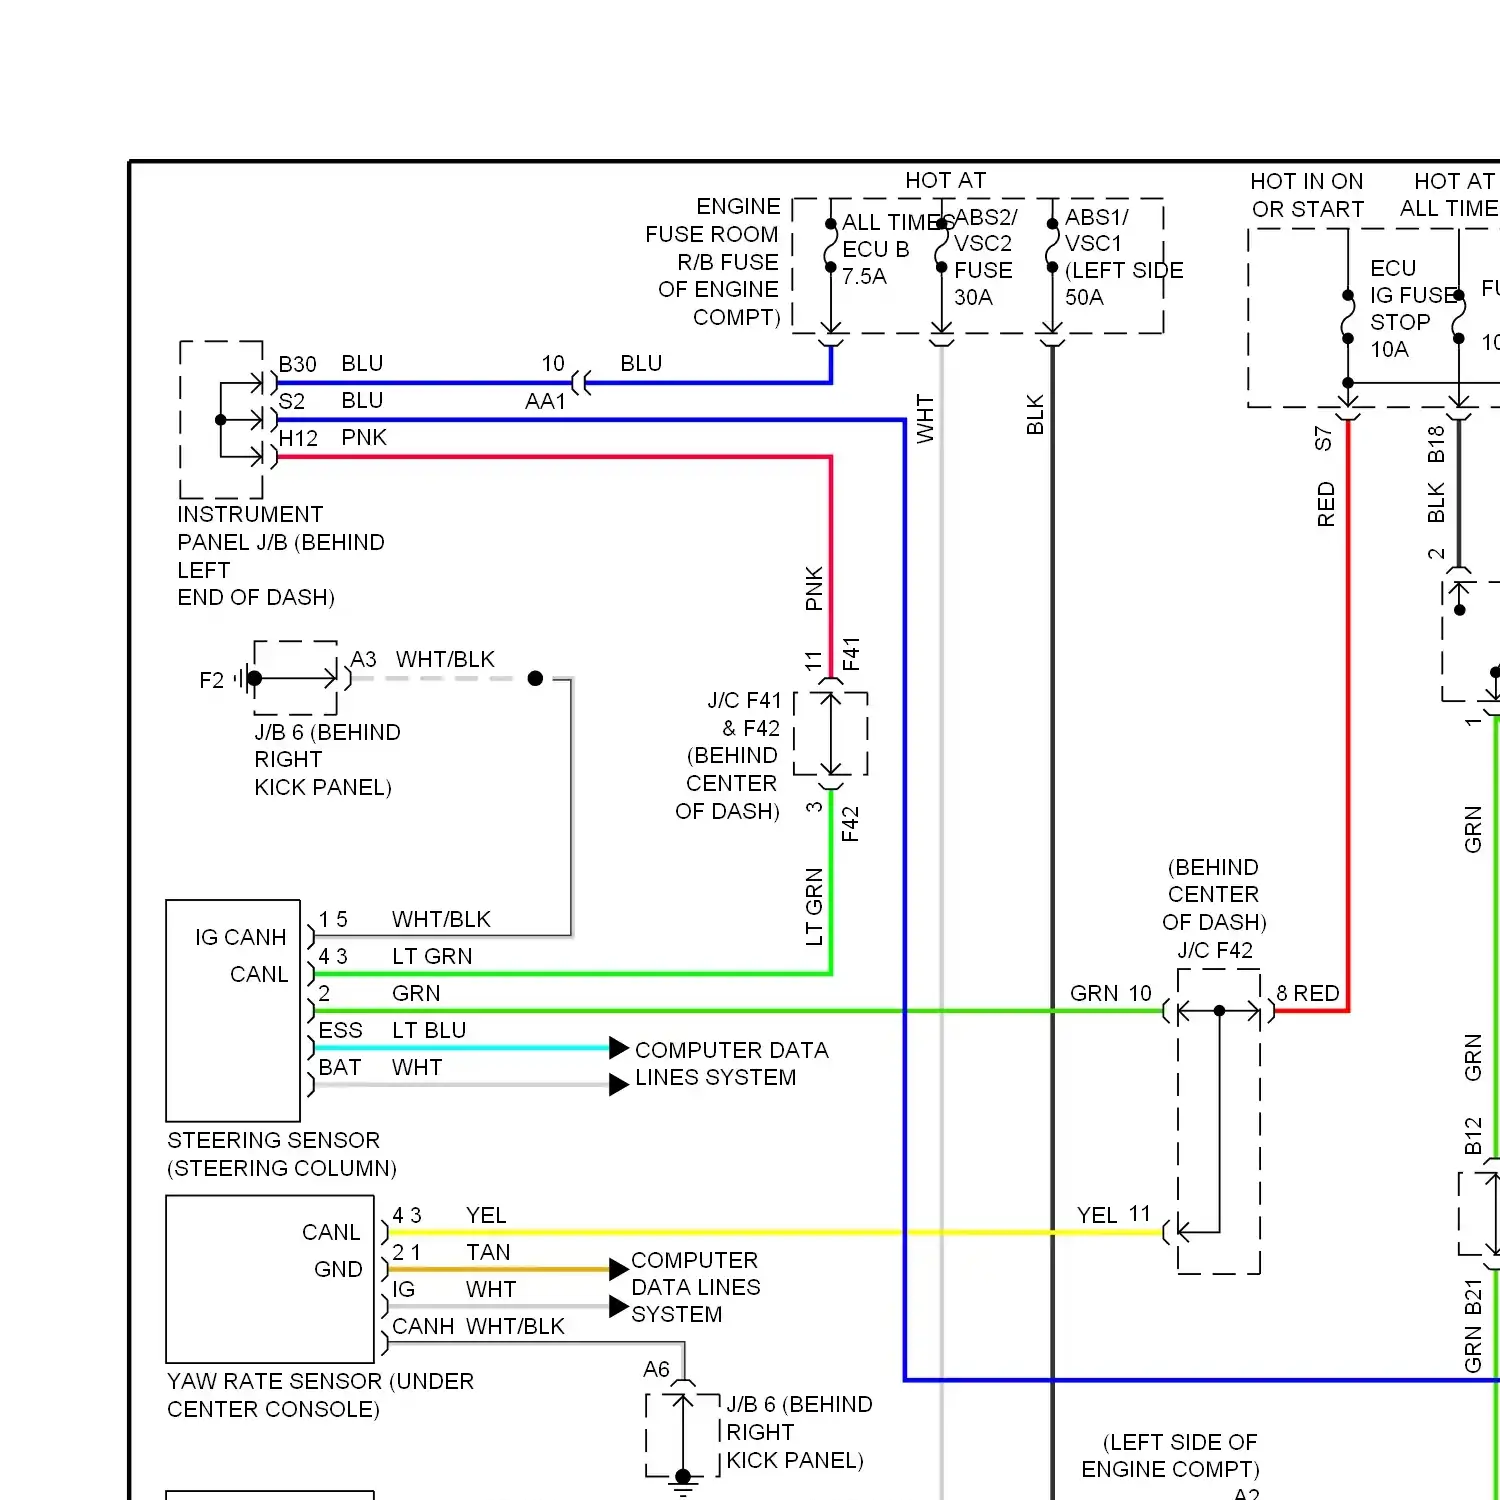Viewport: 1500px width, 1500px height.
Task: Click COMPUTER DATA LINES SYSTEM by yaw sensor
Action: (x=696, y=1287)
